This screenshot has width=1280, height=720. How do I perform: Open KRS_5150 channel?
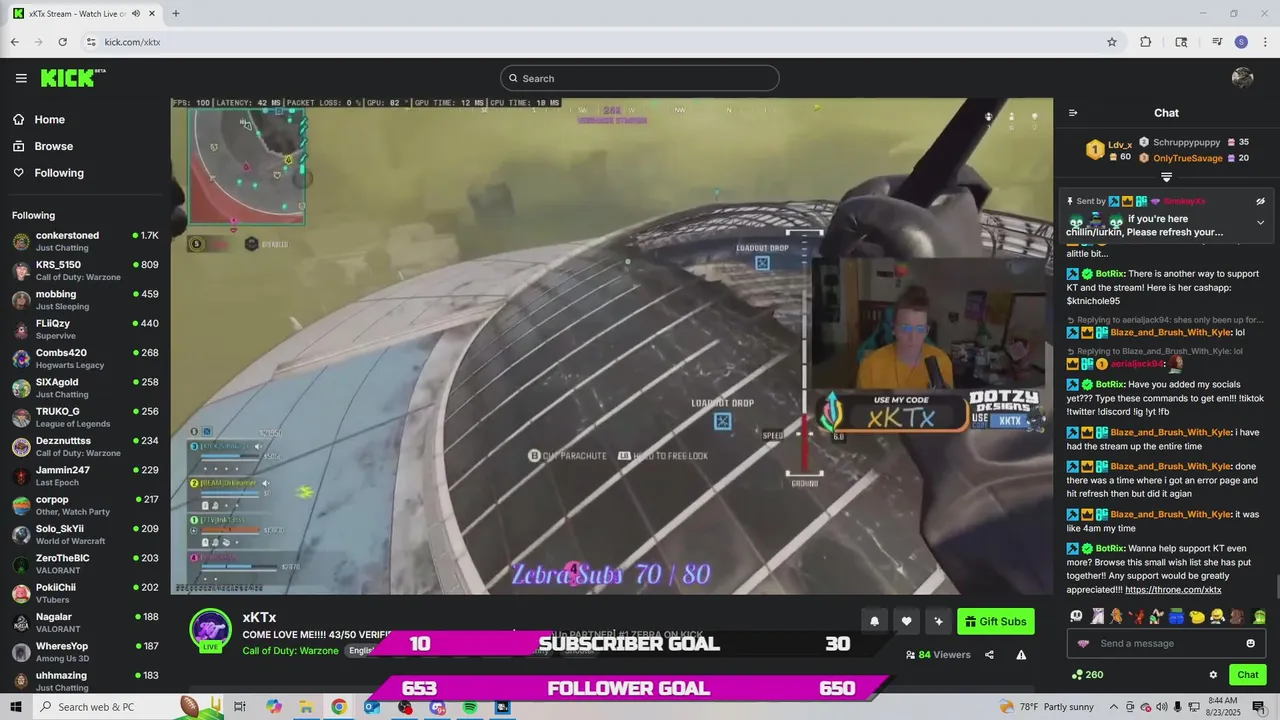click(x=85, y=271)
